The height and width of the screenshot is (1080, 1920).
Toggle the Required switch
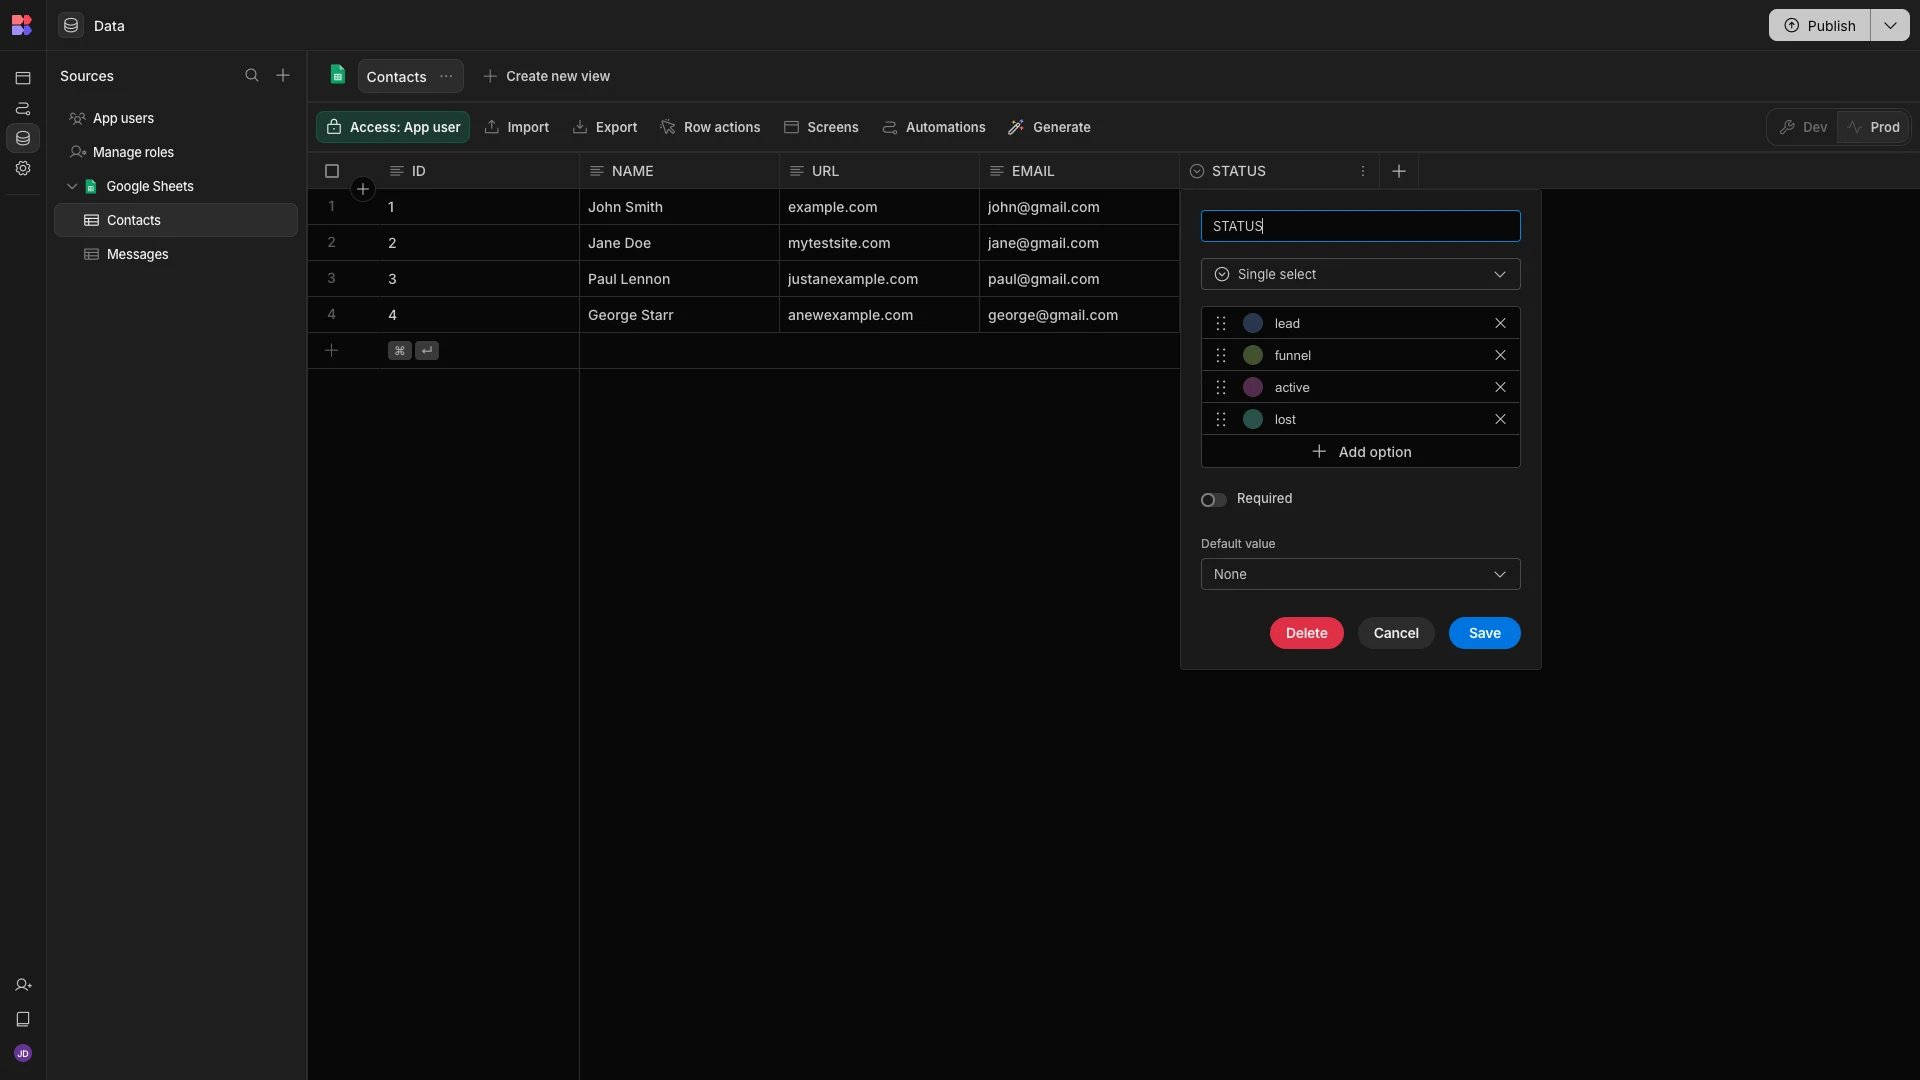tap(1213, 499)
